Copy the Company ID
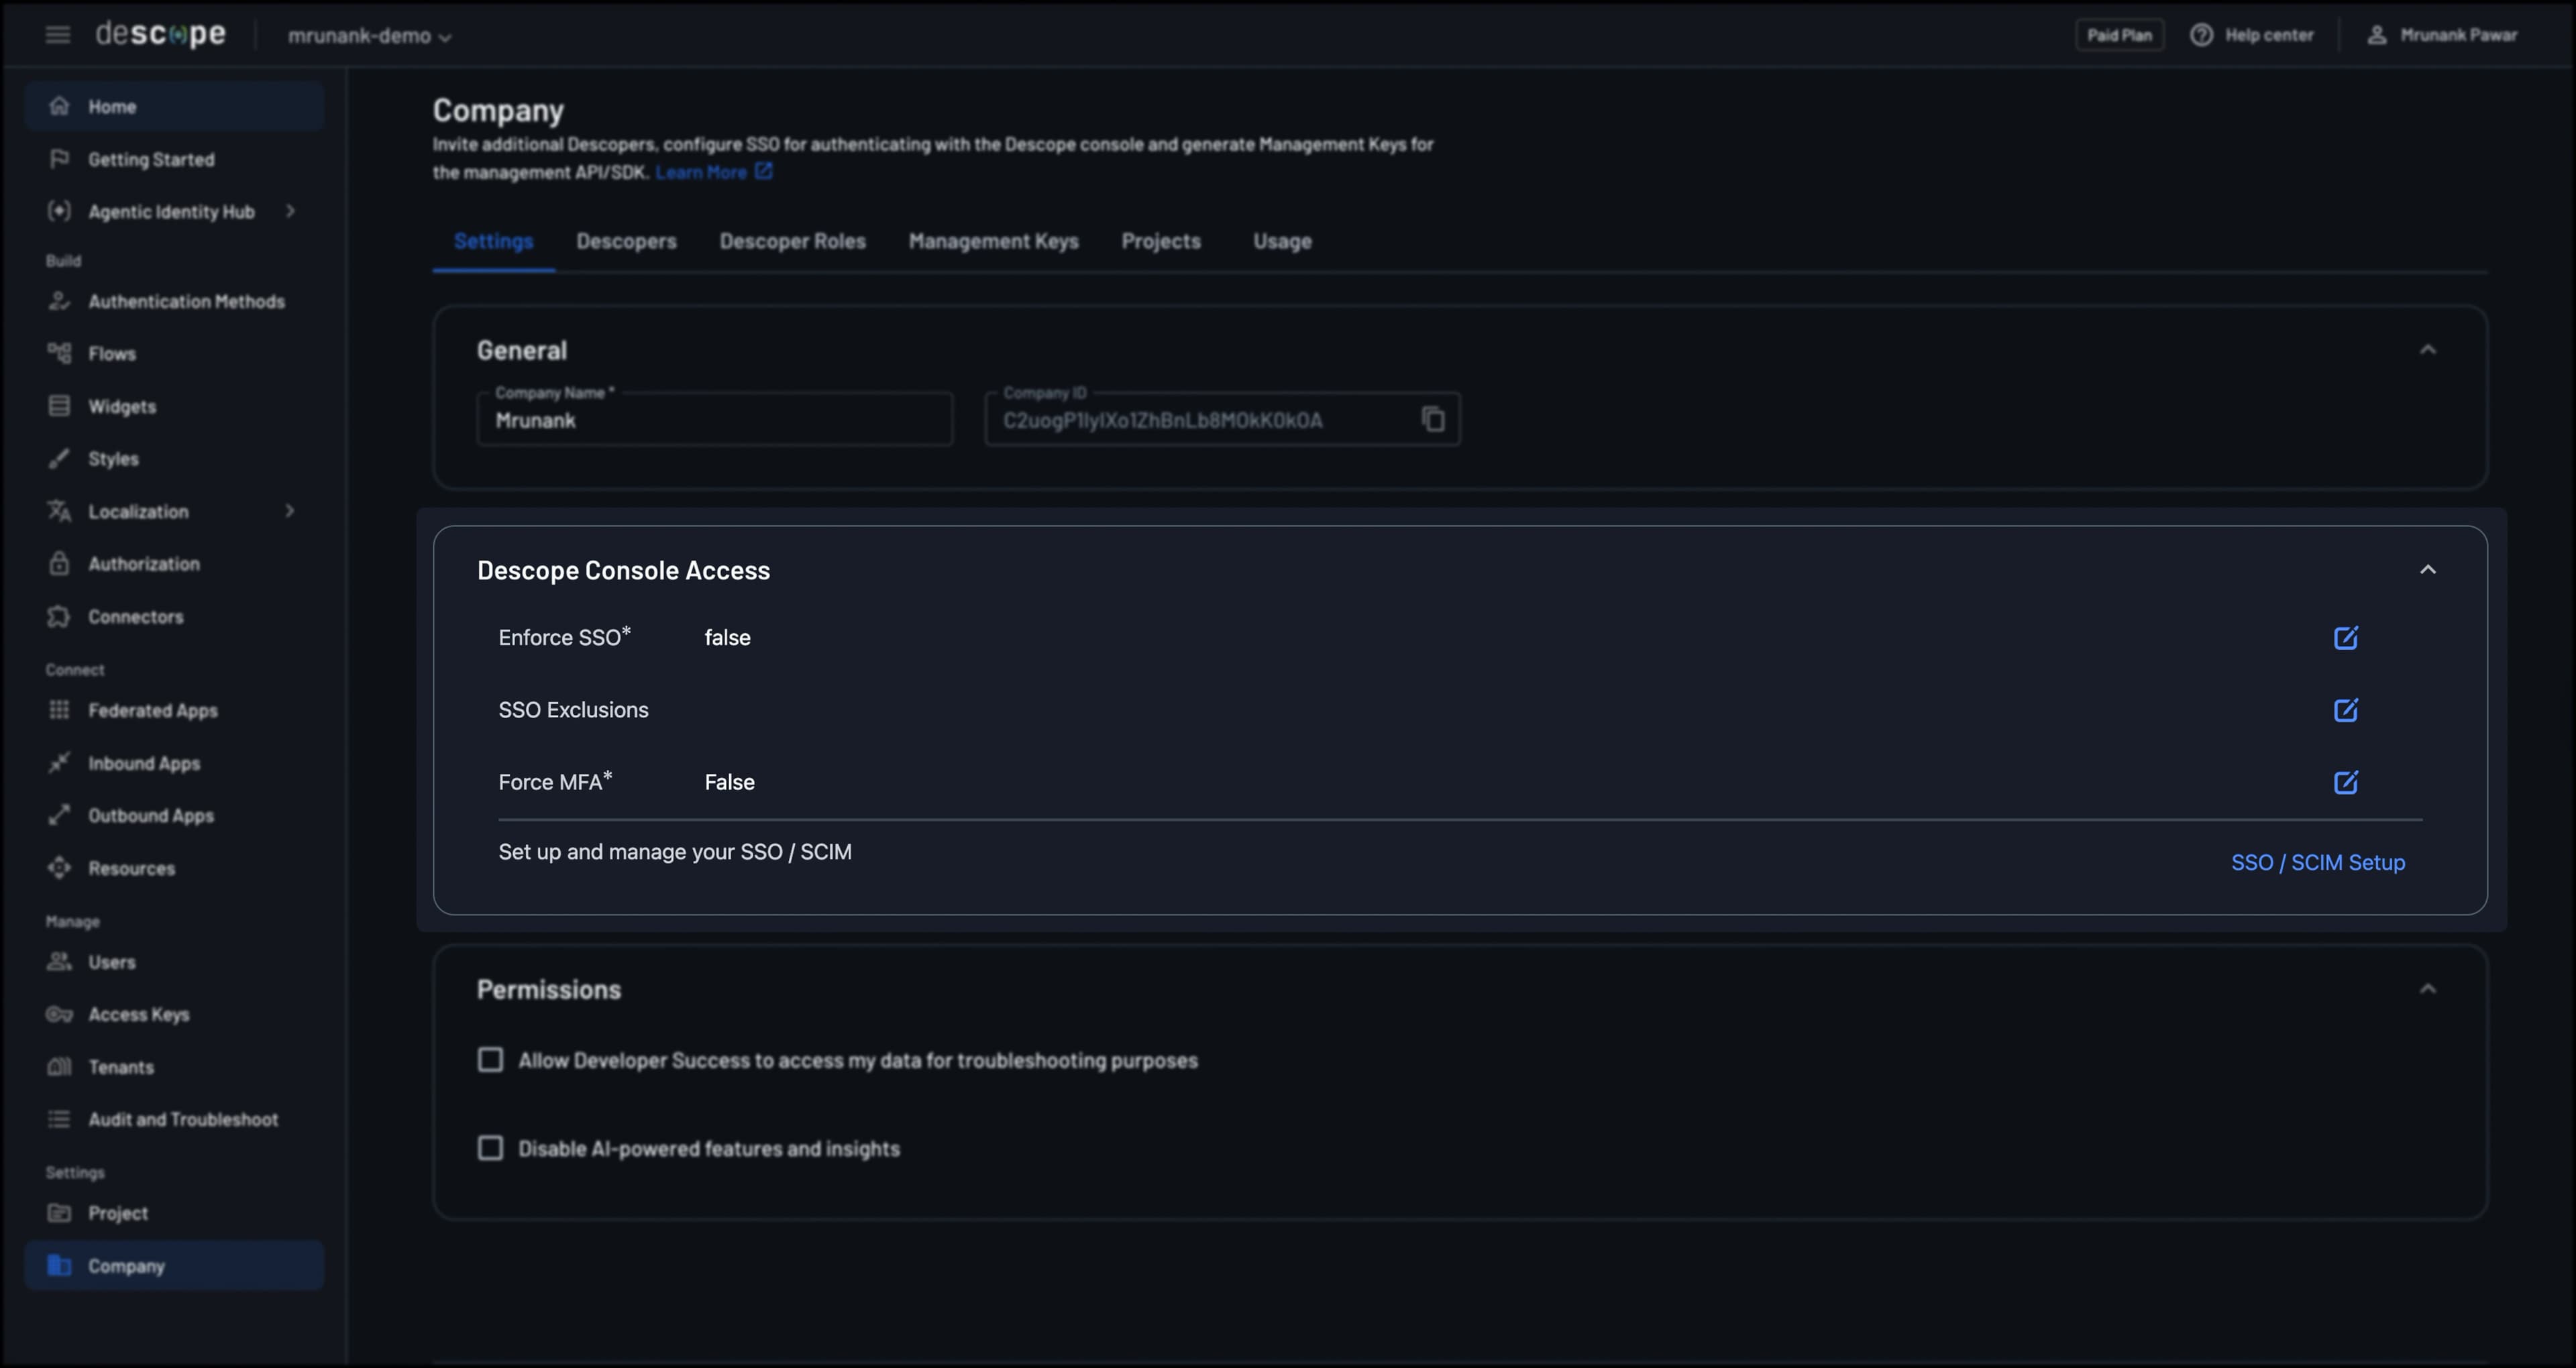 tap(1433, 419)
